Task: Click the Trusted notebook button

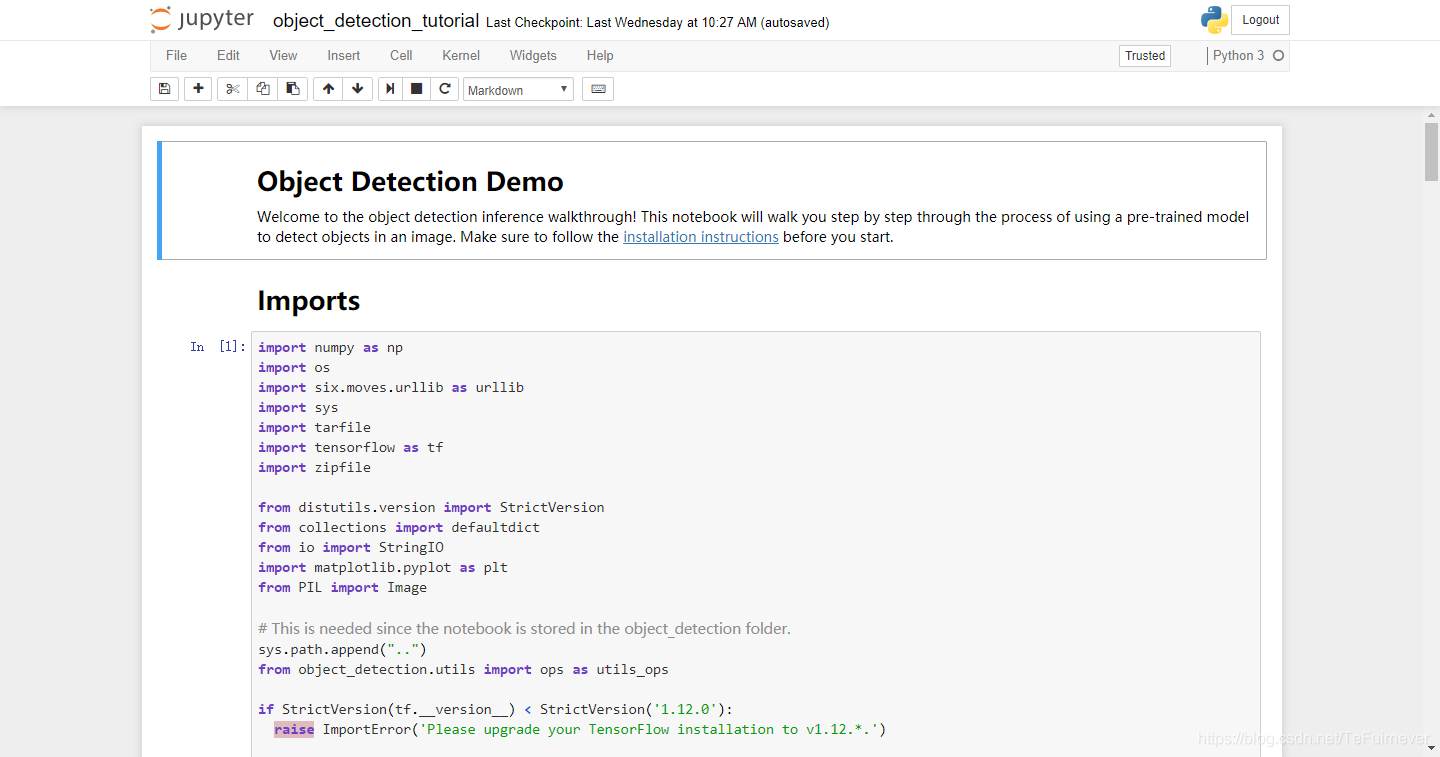Action: click(1145, 56)
